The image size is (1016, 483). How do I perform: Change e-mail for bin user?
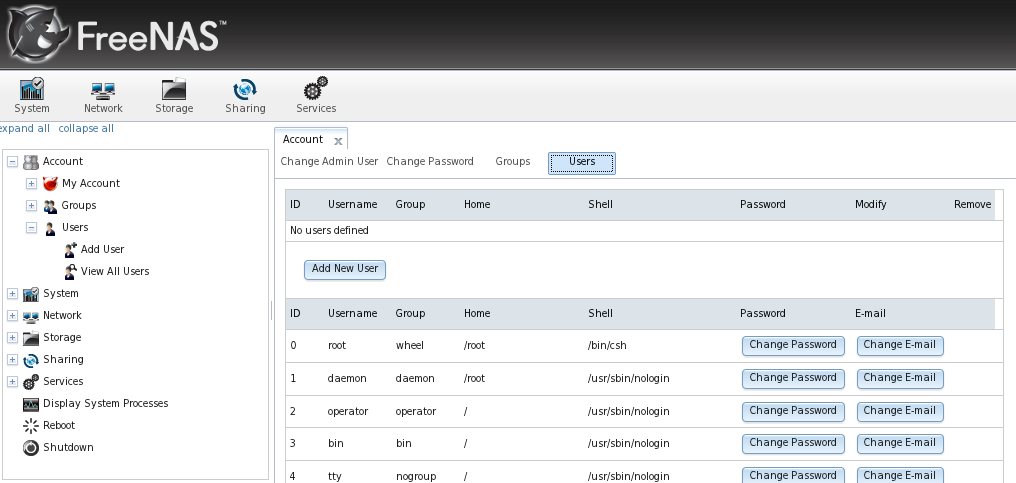[900, 443]
